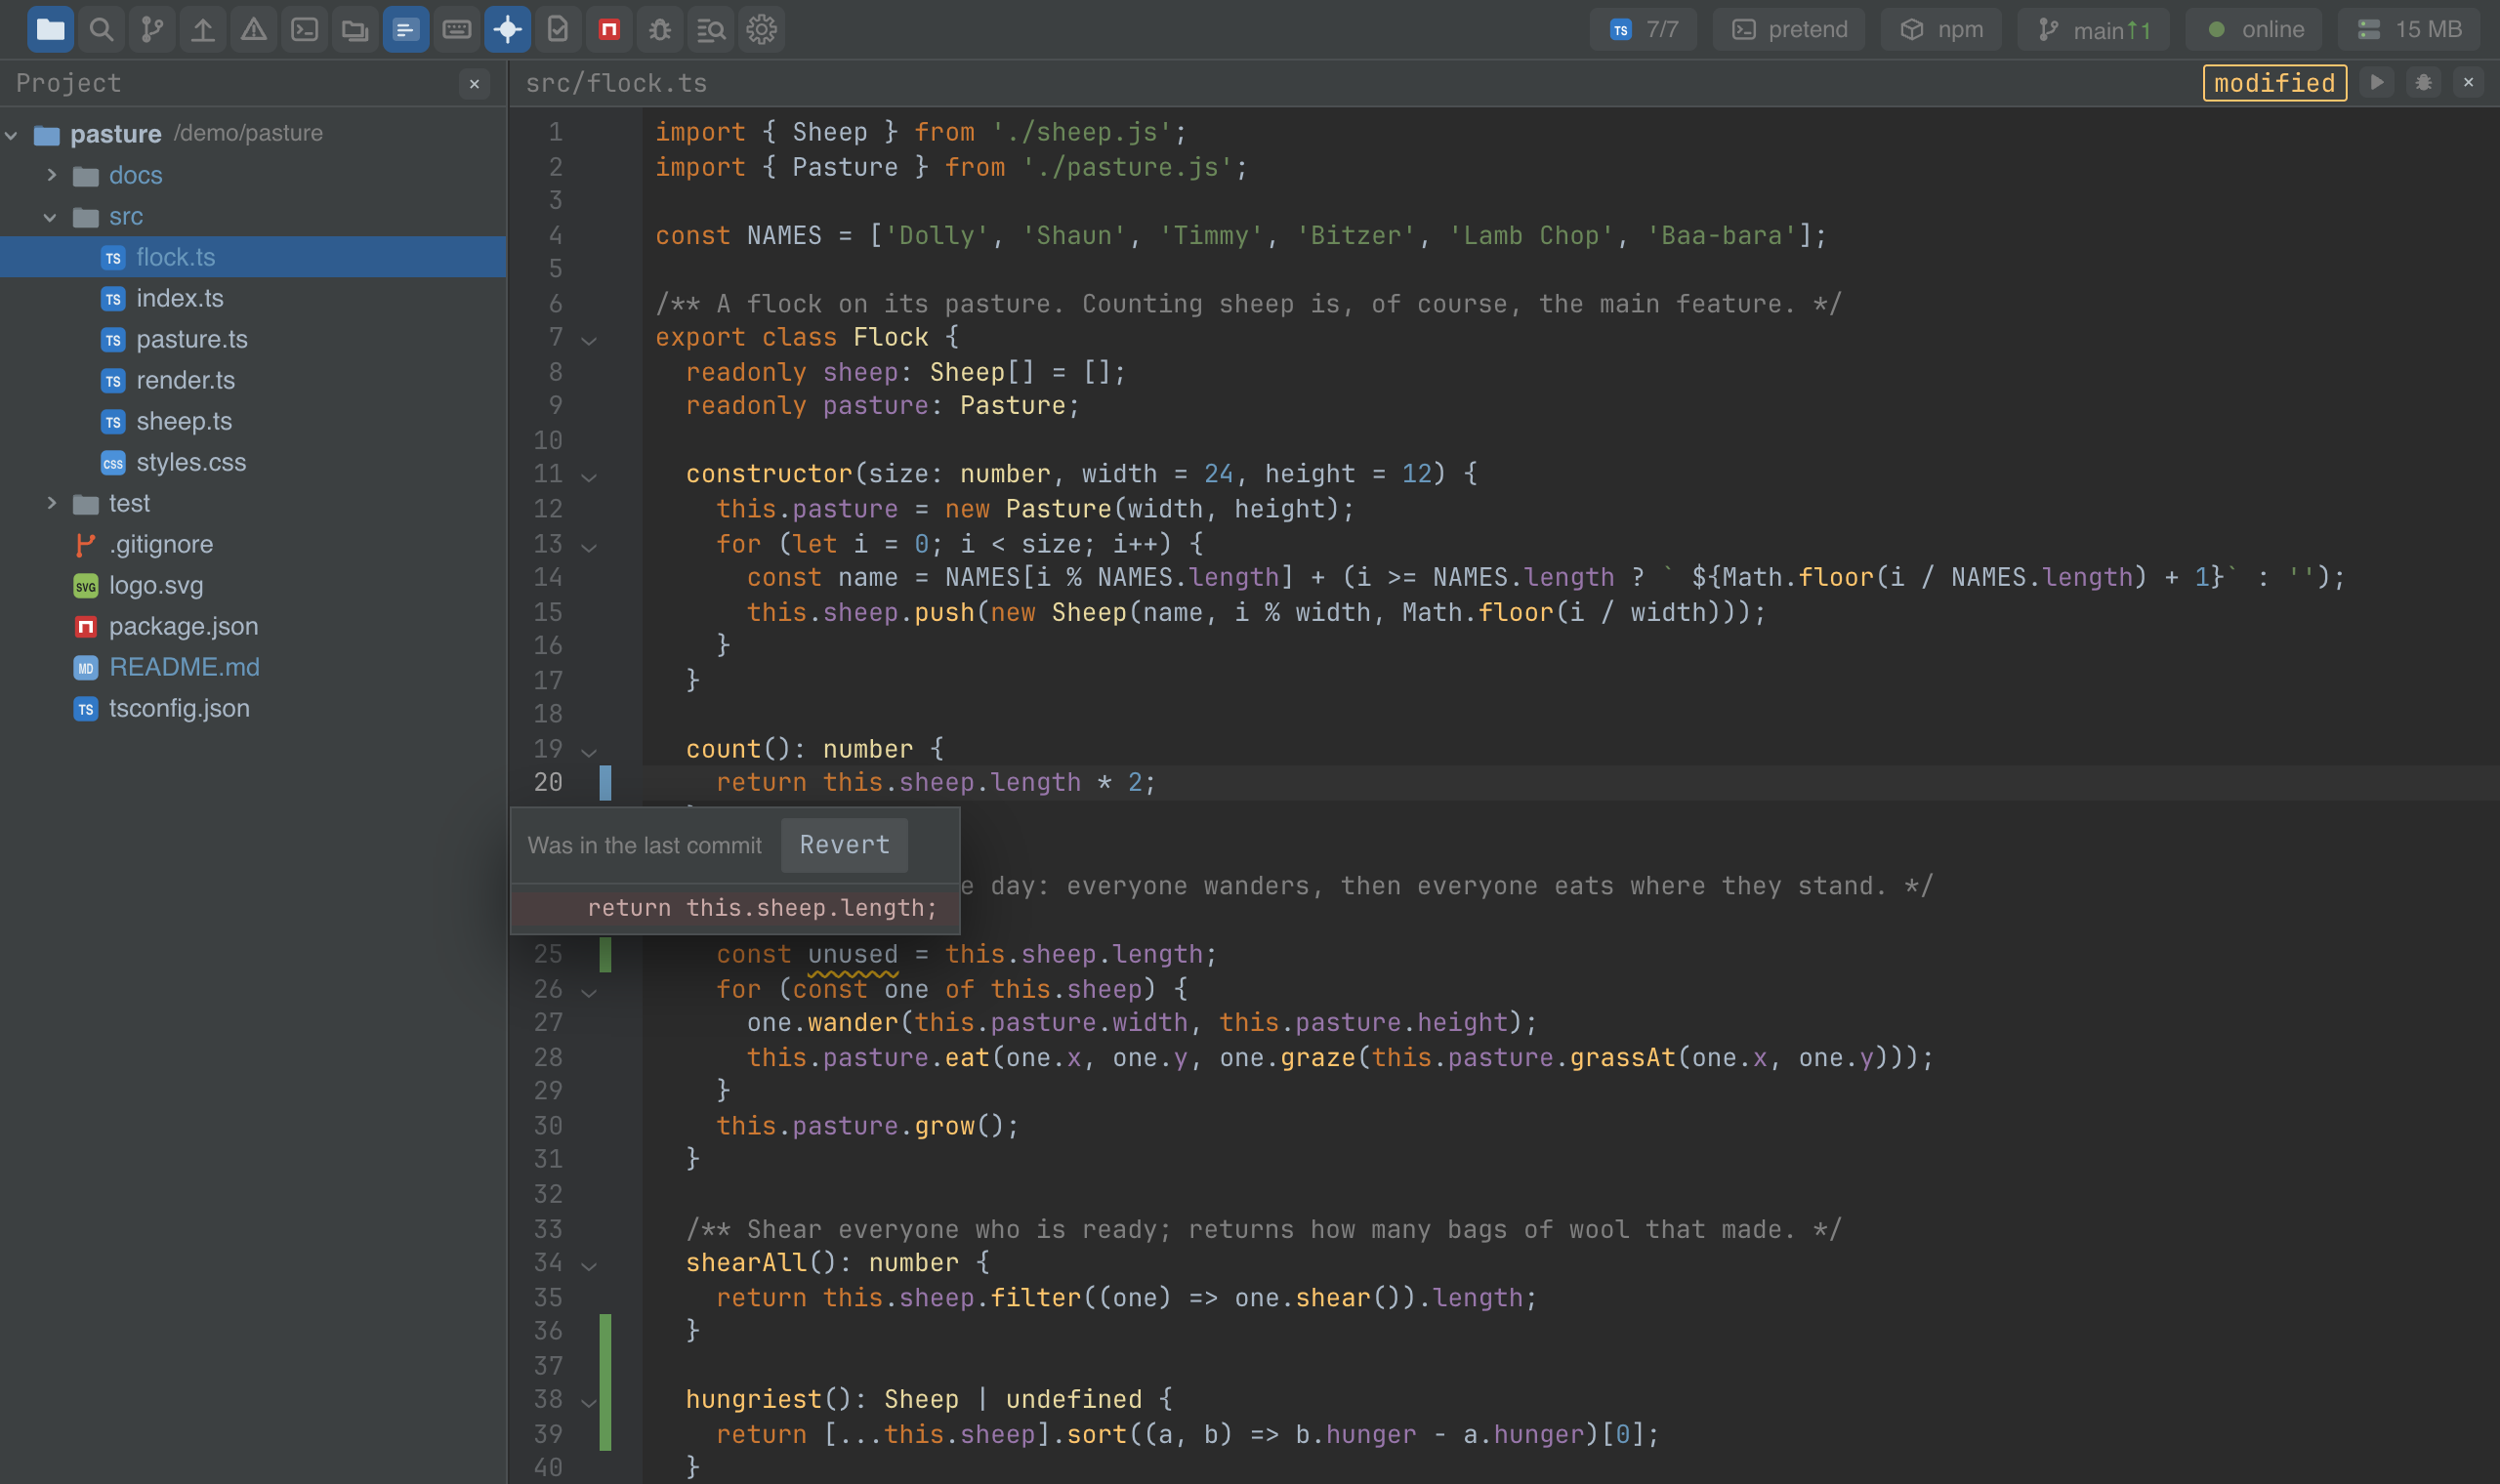This screenshot has width=2500, height=1484.
Task: Click the modified badge in editor header
Action: point(2275,83)
